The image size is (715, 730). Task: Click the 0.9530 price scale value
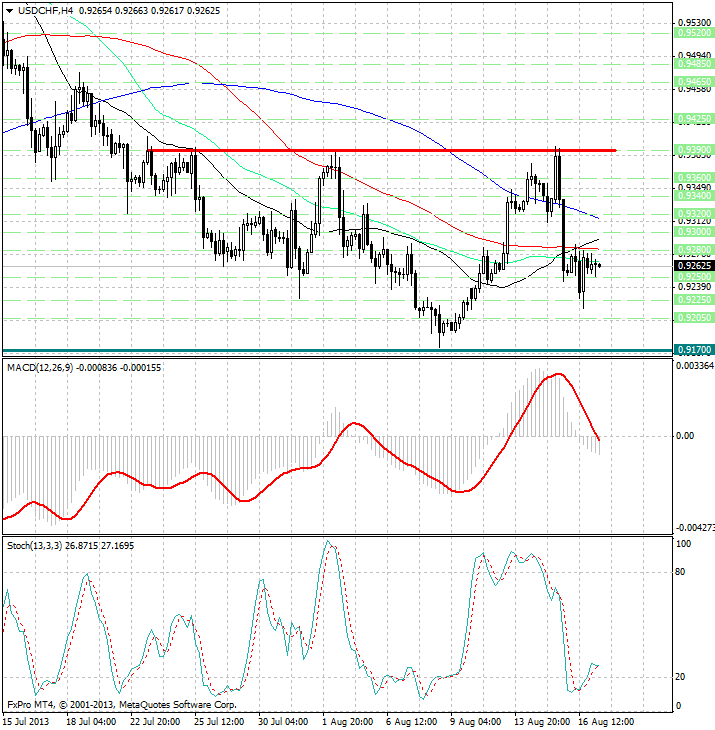[695, 22]
